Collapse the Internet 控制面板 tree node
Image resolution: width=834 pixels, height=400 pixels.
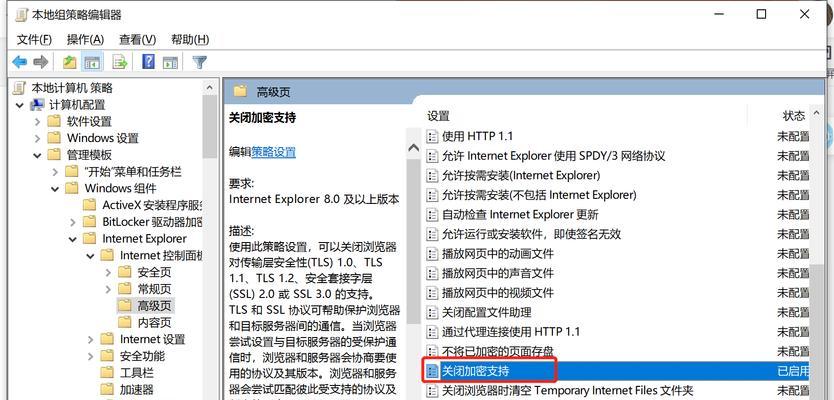[x=90, y=256]
